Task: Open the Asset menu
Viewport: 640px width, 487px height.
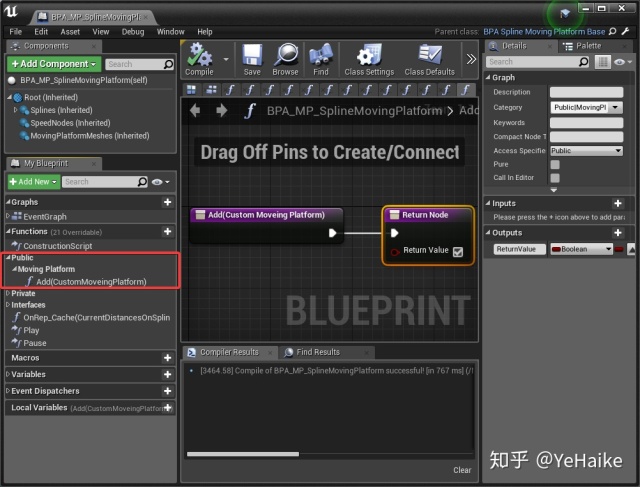Action: pos(70,31)
